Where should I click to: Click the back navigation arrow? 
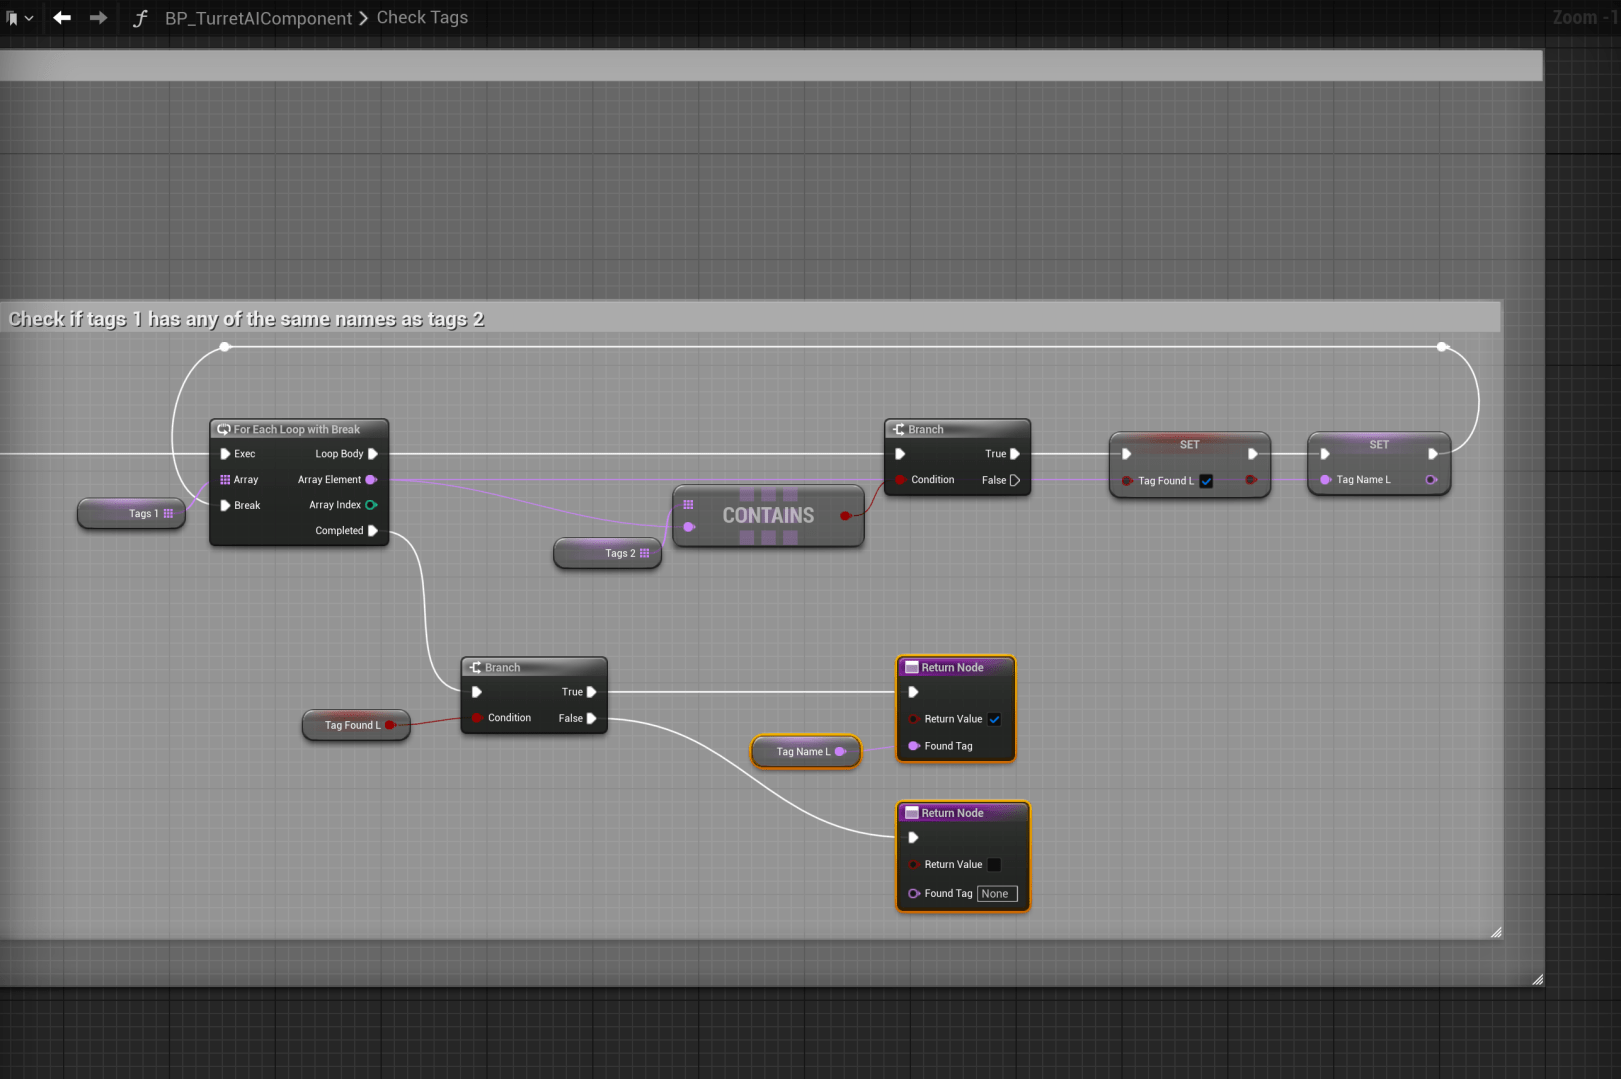click(62, 18)
